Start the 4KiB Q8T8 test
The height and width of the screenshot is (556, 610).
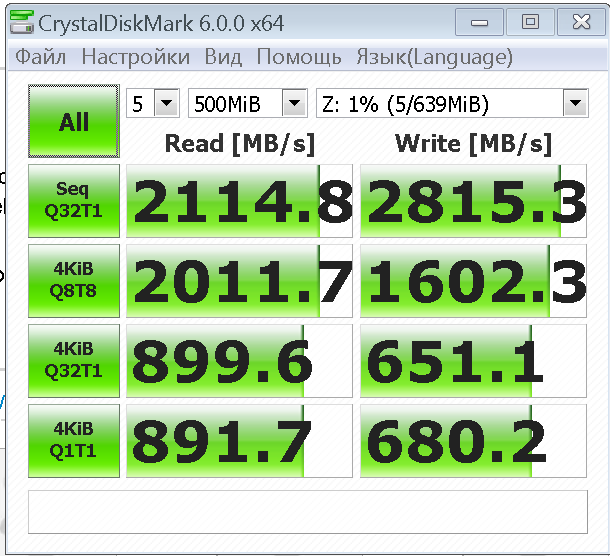[74, 281]
